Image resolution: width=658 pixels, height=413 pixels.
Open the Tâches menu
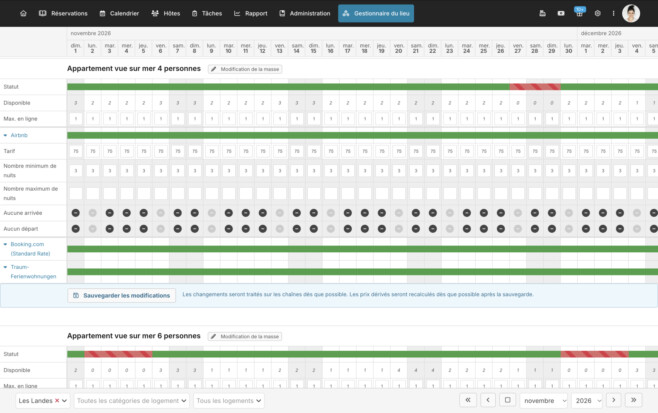207,13
